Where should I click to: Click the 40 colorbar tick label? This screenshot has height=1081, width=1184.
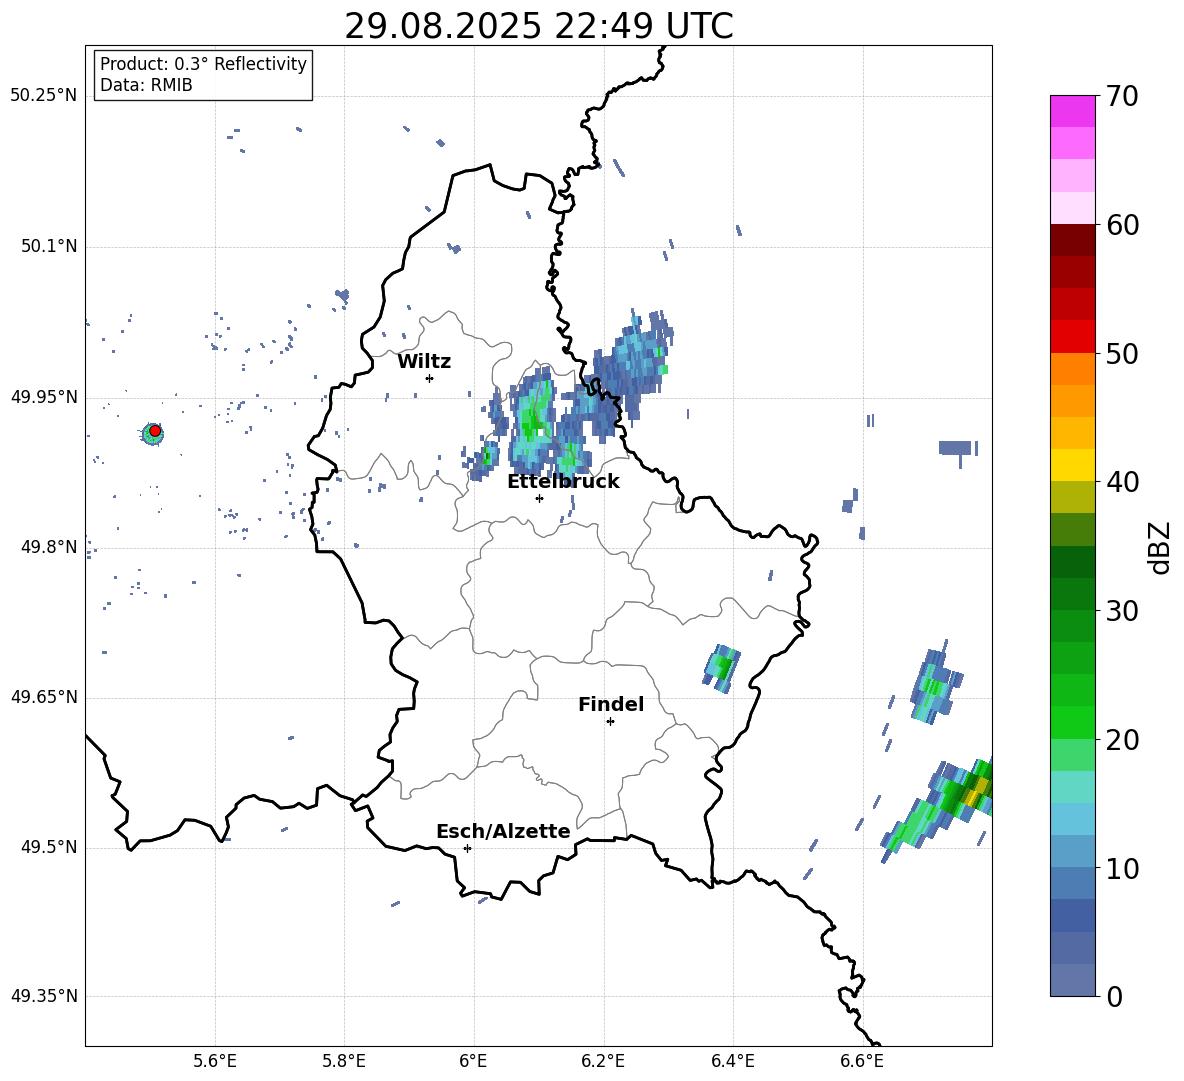click(x=1122, y=482)
